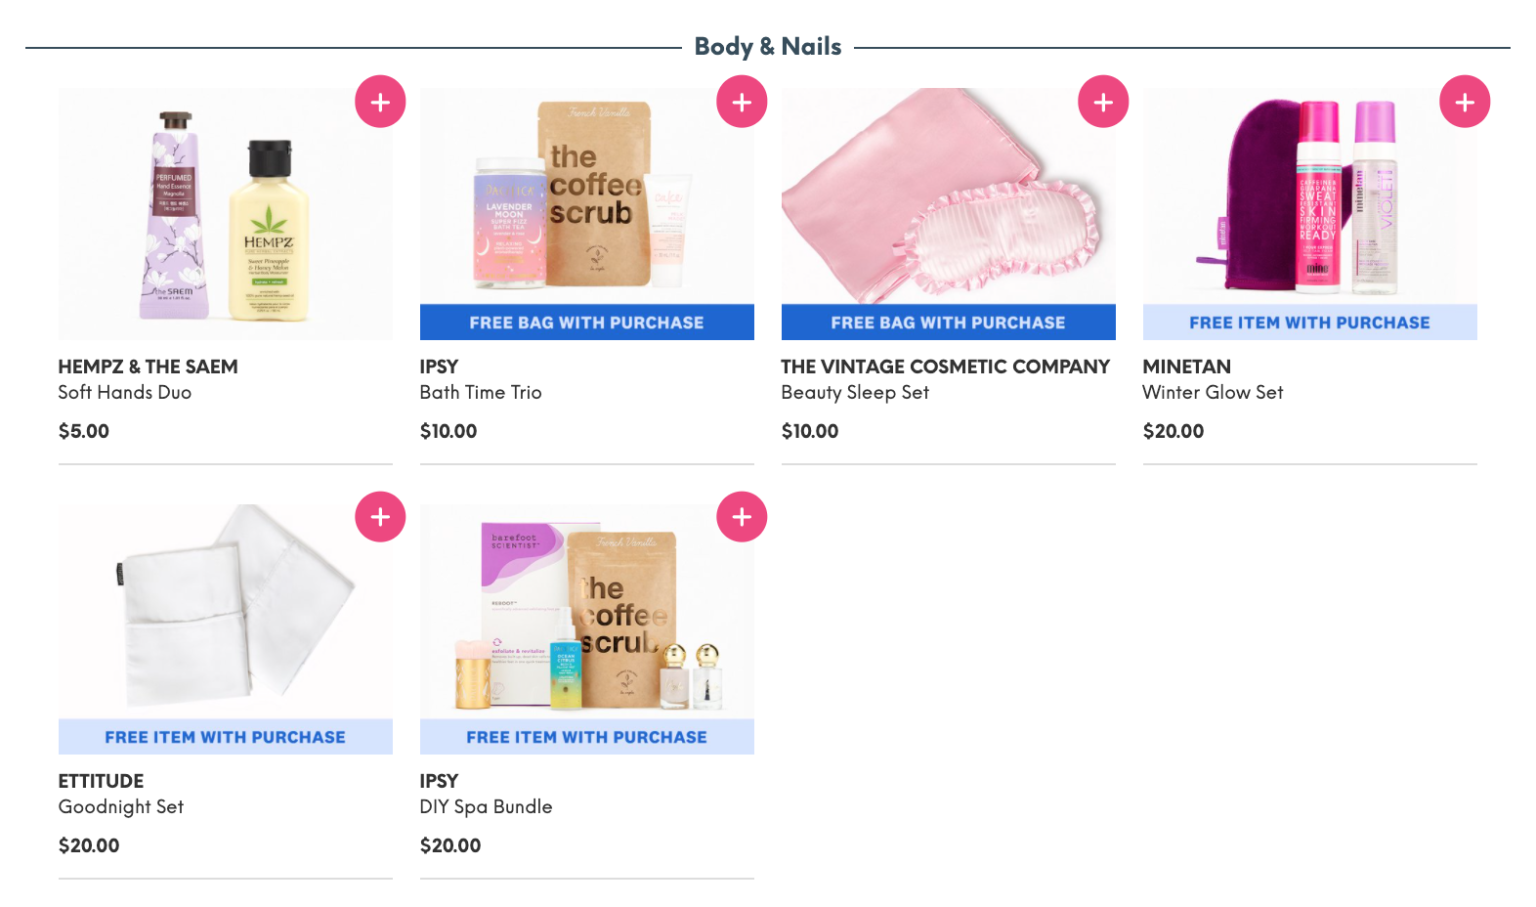Click the $20.00 price under Winter Glow Set
Screen dimensions: 1536x907
(x=1173, y=431)
